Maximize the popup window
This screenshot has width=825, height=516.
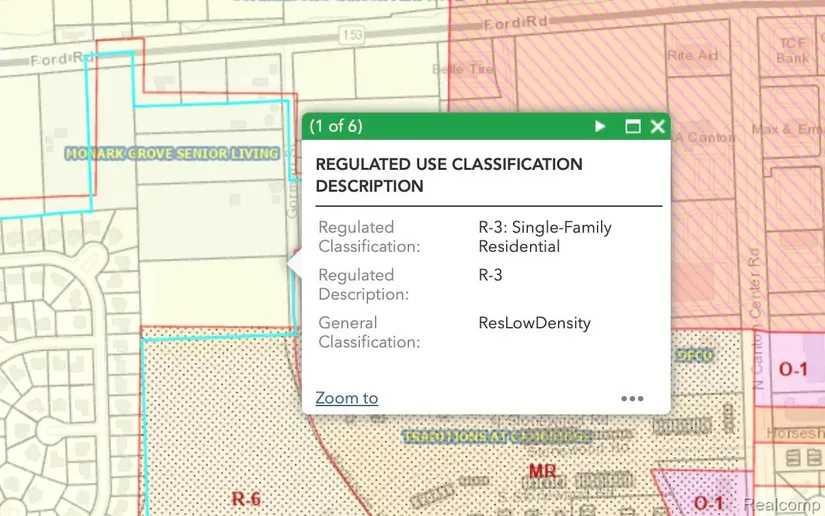632,126
